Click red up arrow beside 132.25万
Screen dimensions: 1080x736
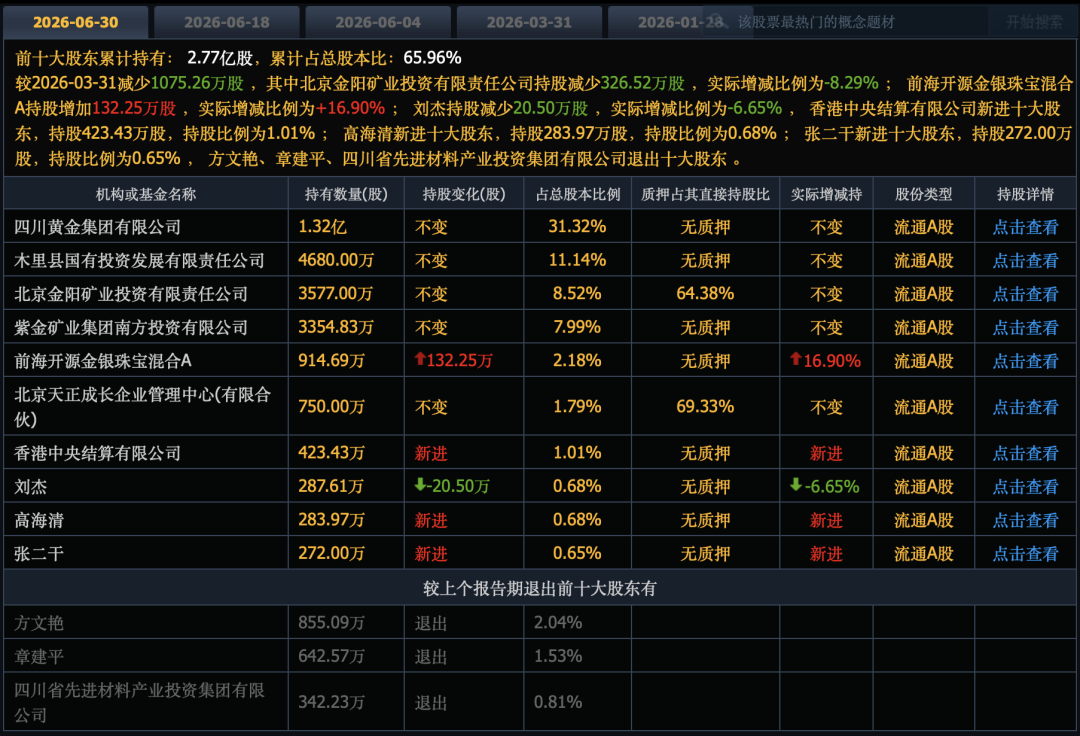(419, 359)
